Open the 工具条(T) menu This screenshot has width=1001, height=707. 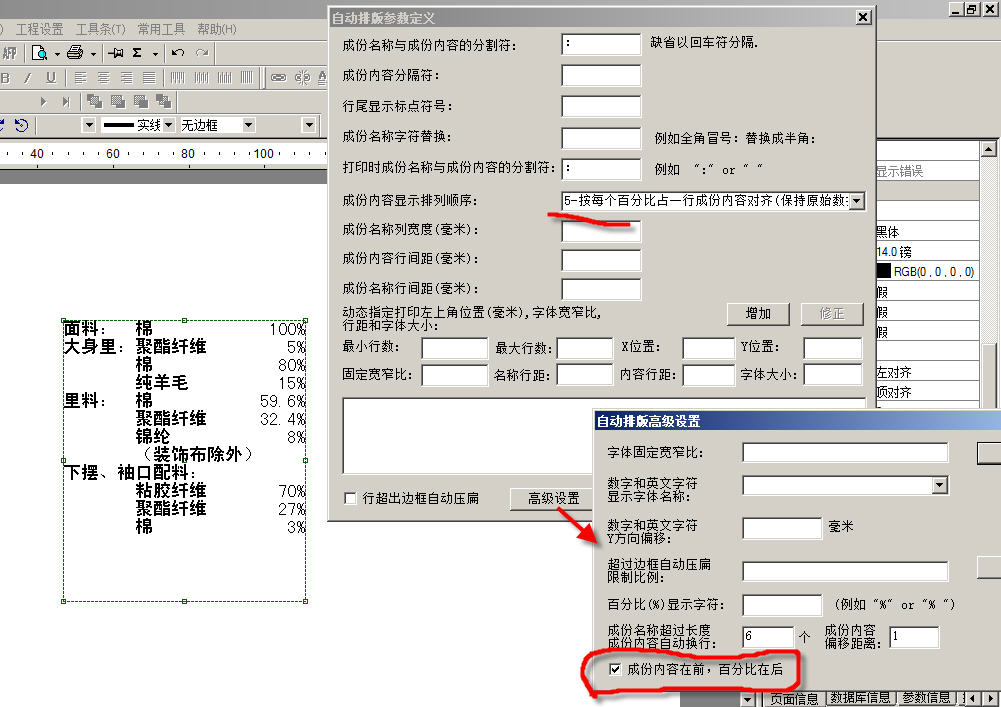click(x=101, y=29)
